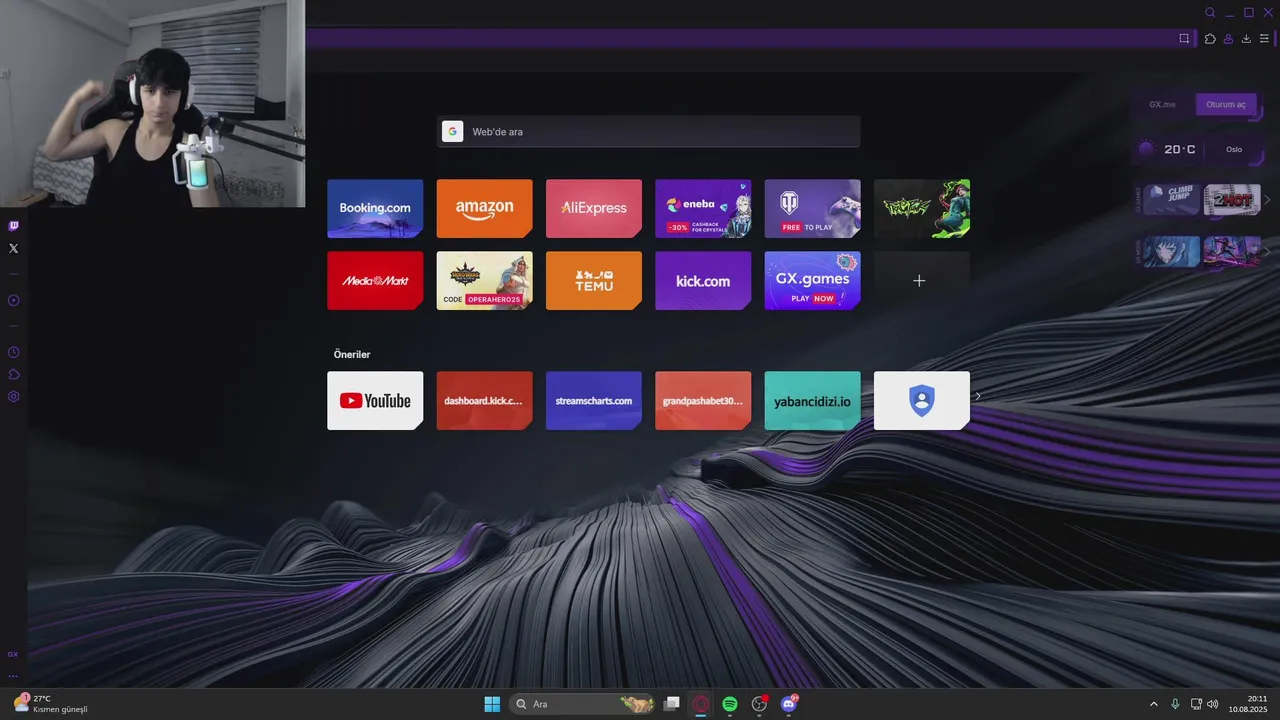Open the extensions toolbar icon

[x=1210, y=39]
